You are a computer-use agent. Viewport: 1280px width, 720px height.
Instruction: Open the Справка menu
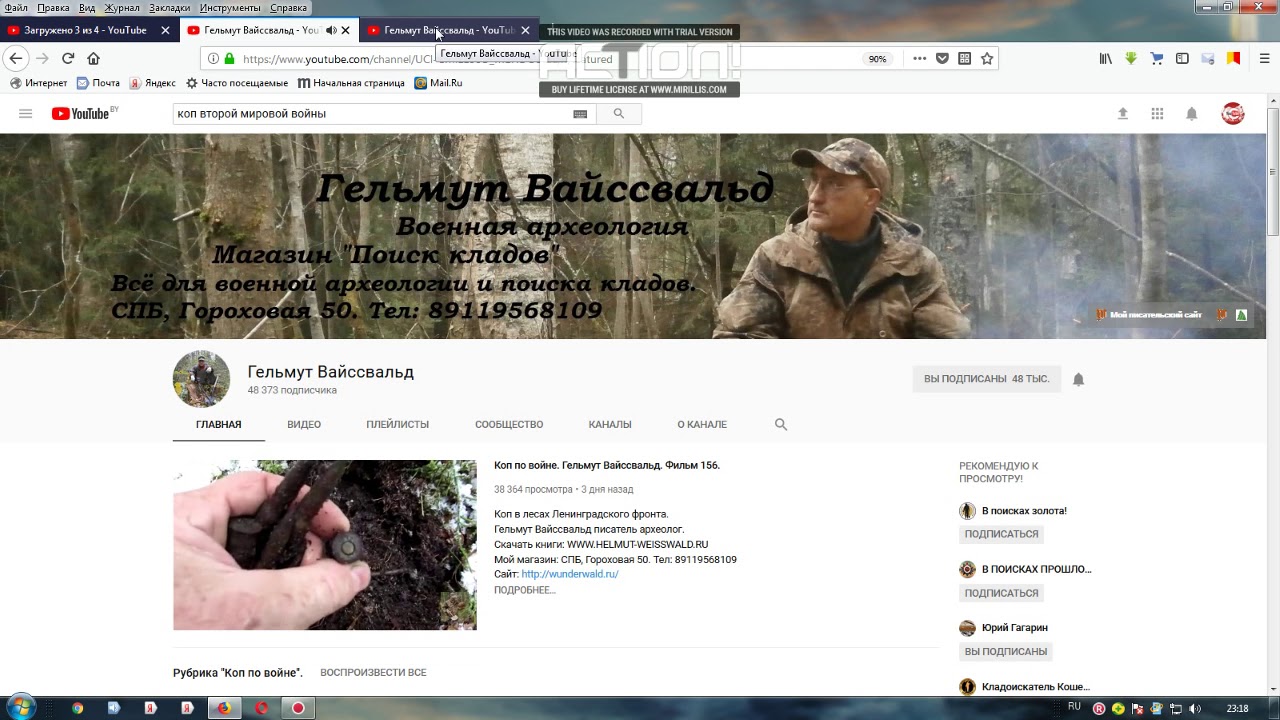288,8
